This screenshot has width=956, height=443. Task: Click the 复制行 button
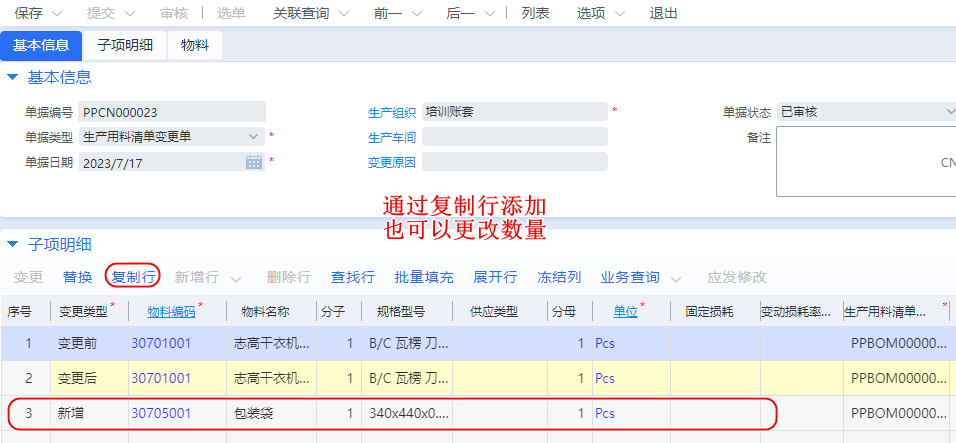(133, 277)
